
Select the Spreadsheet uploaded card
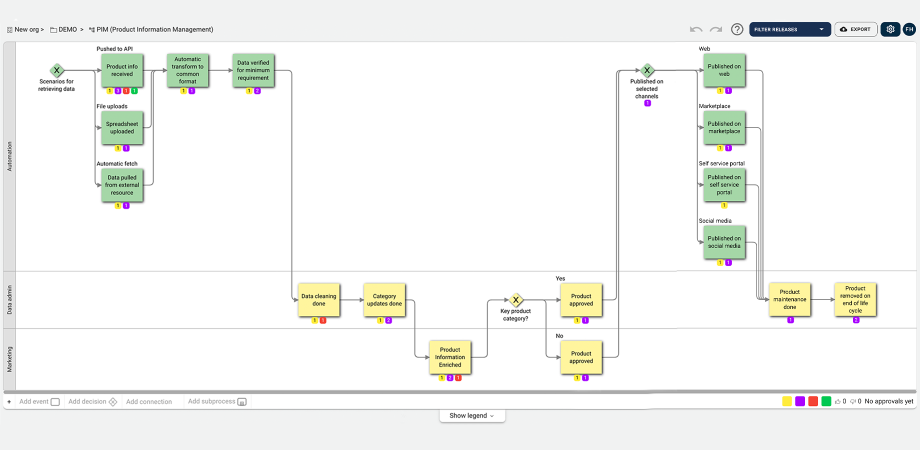(x=122, y=128)
